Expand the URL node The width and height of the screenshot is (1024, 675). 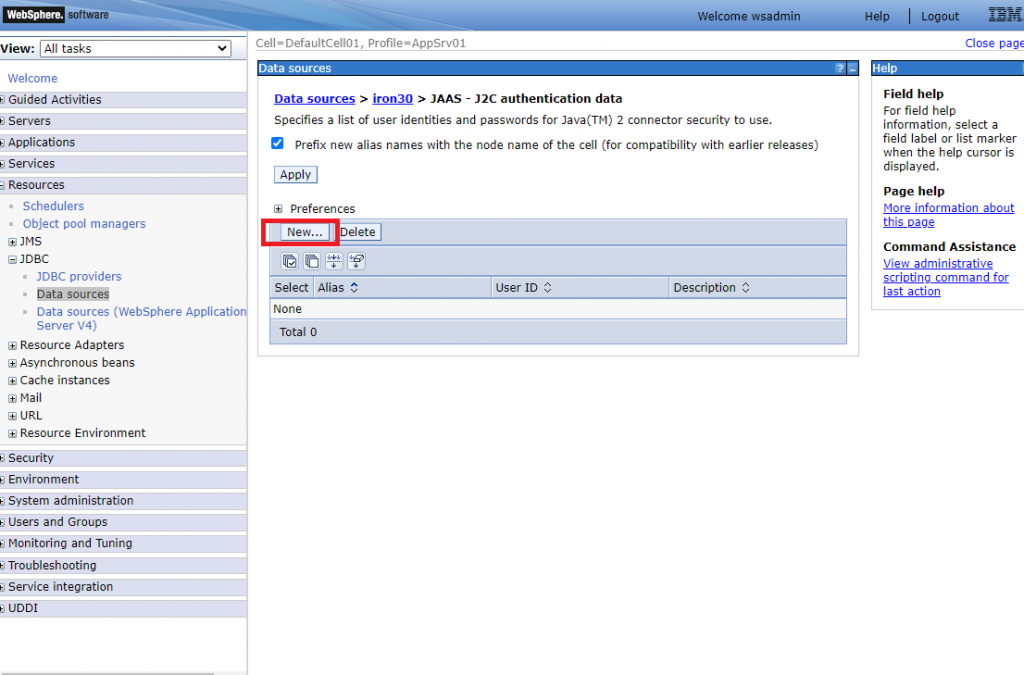point(12,416)
